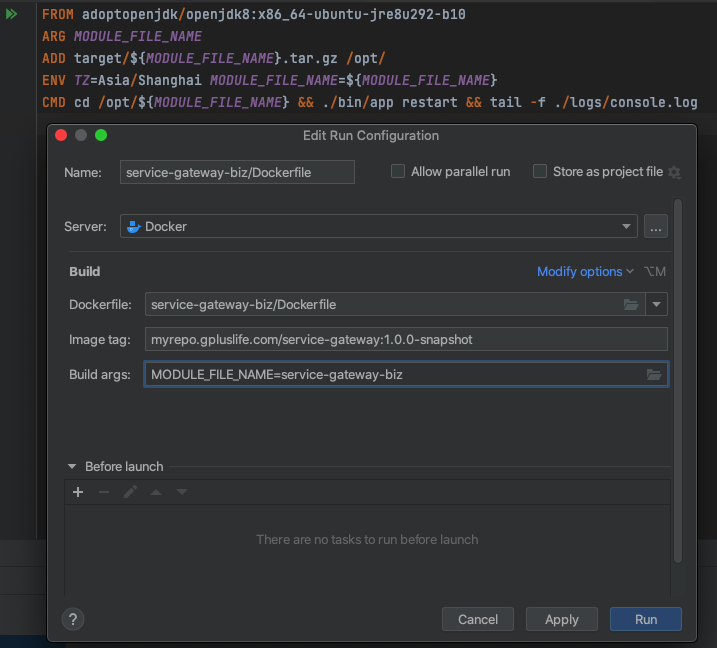
Task: Click the Docker whale icon in Server field
Action: [x=134, y=226]
